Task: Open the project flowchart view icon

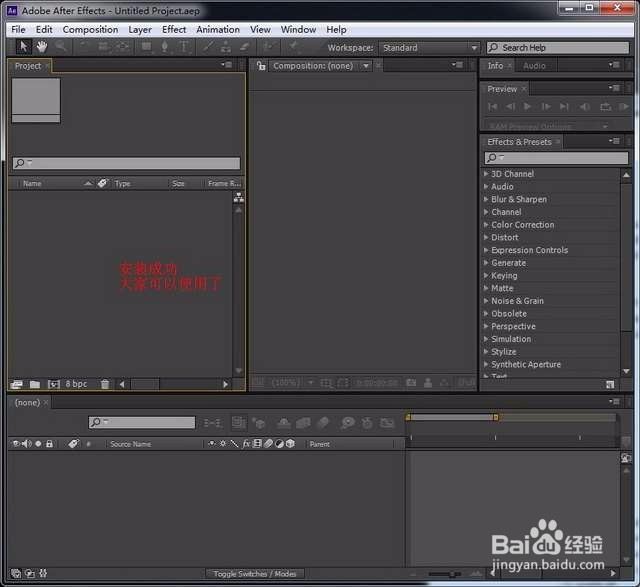Action: click(x=239, y=198)
